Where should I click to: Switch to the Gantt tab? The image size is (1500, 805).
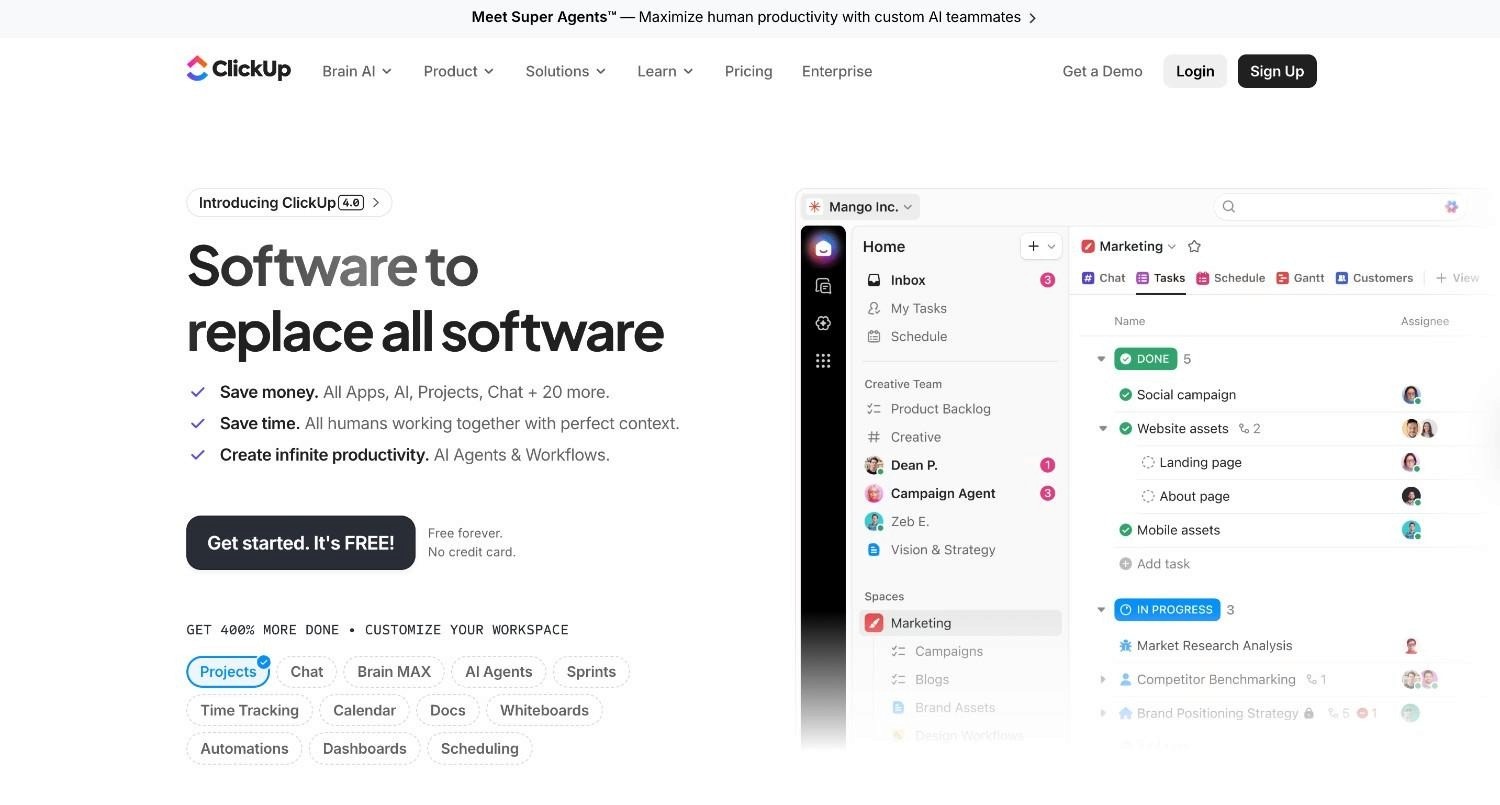point(1300,278)
